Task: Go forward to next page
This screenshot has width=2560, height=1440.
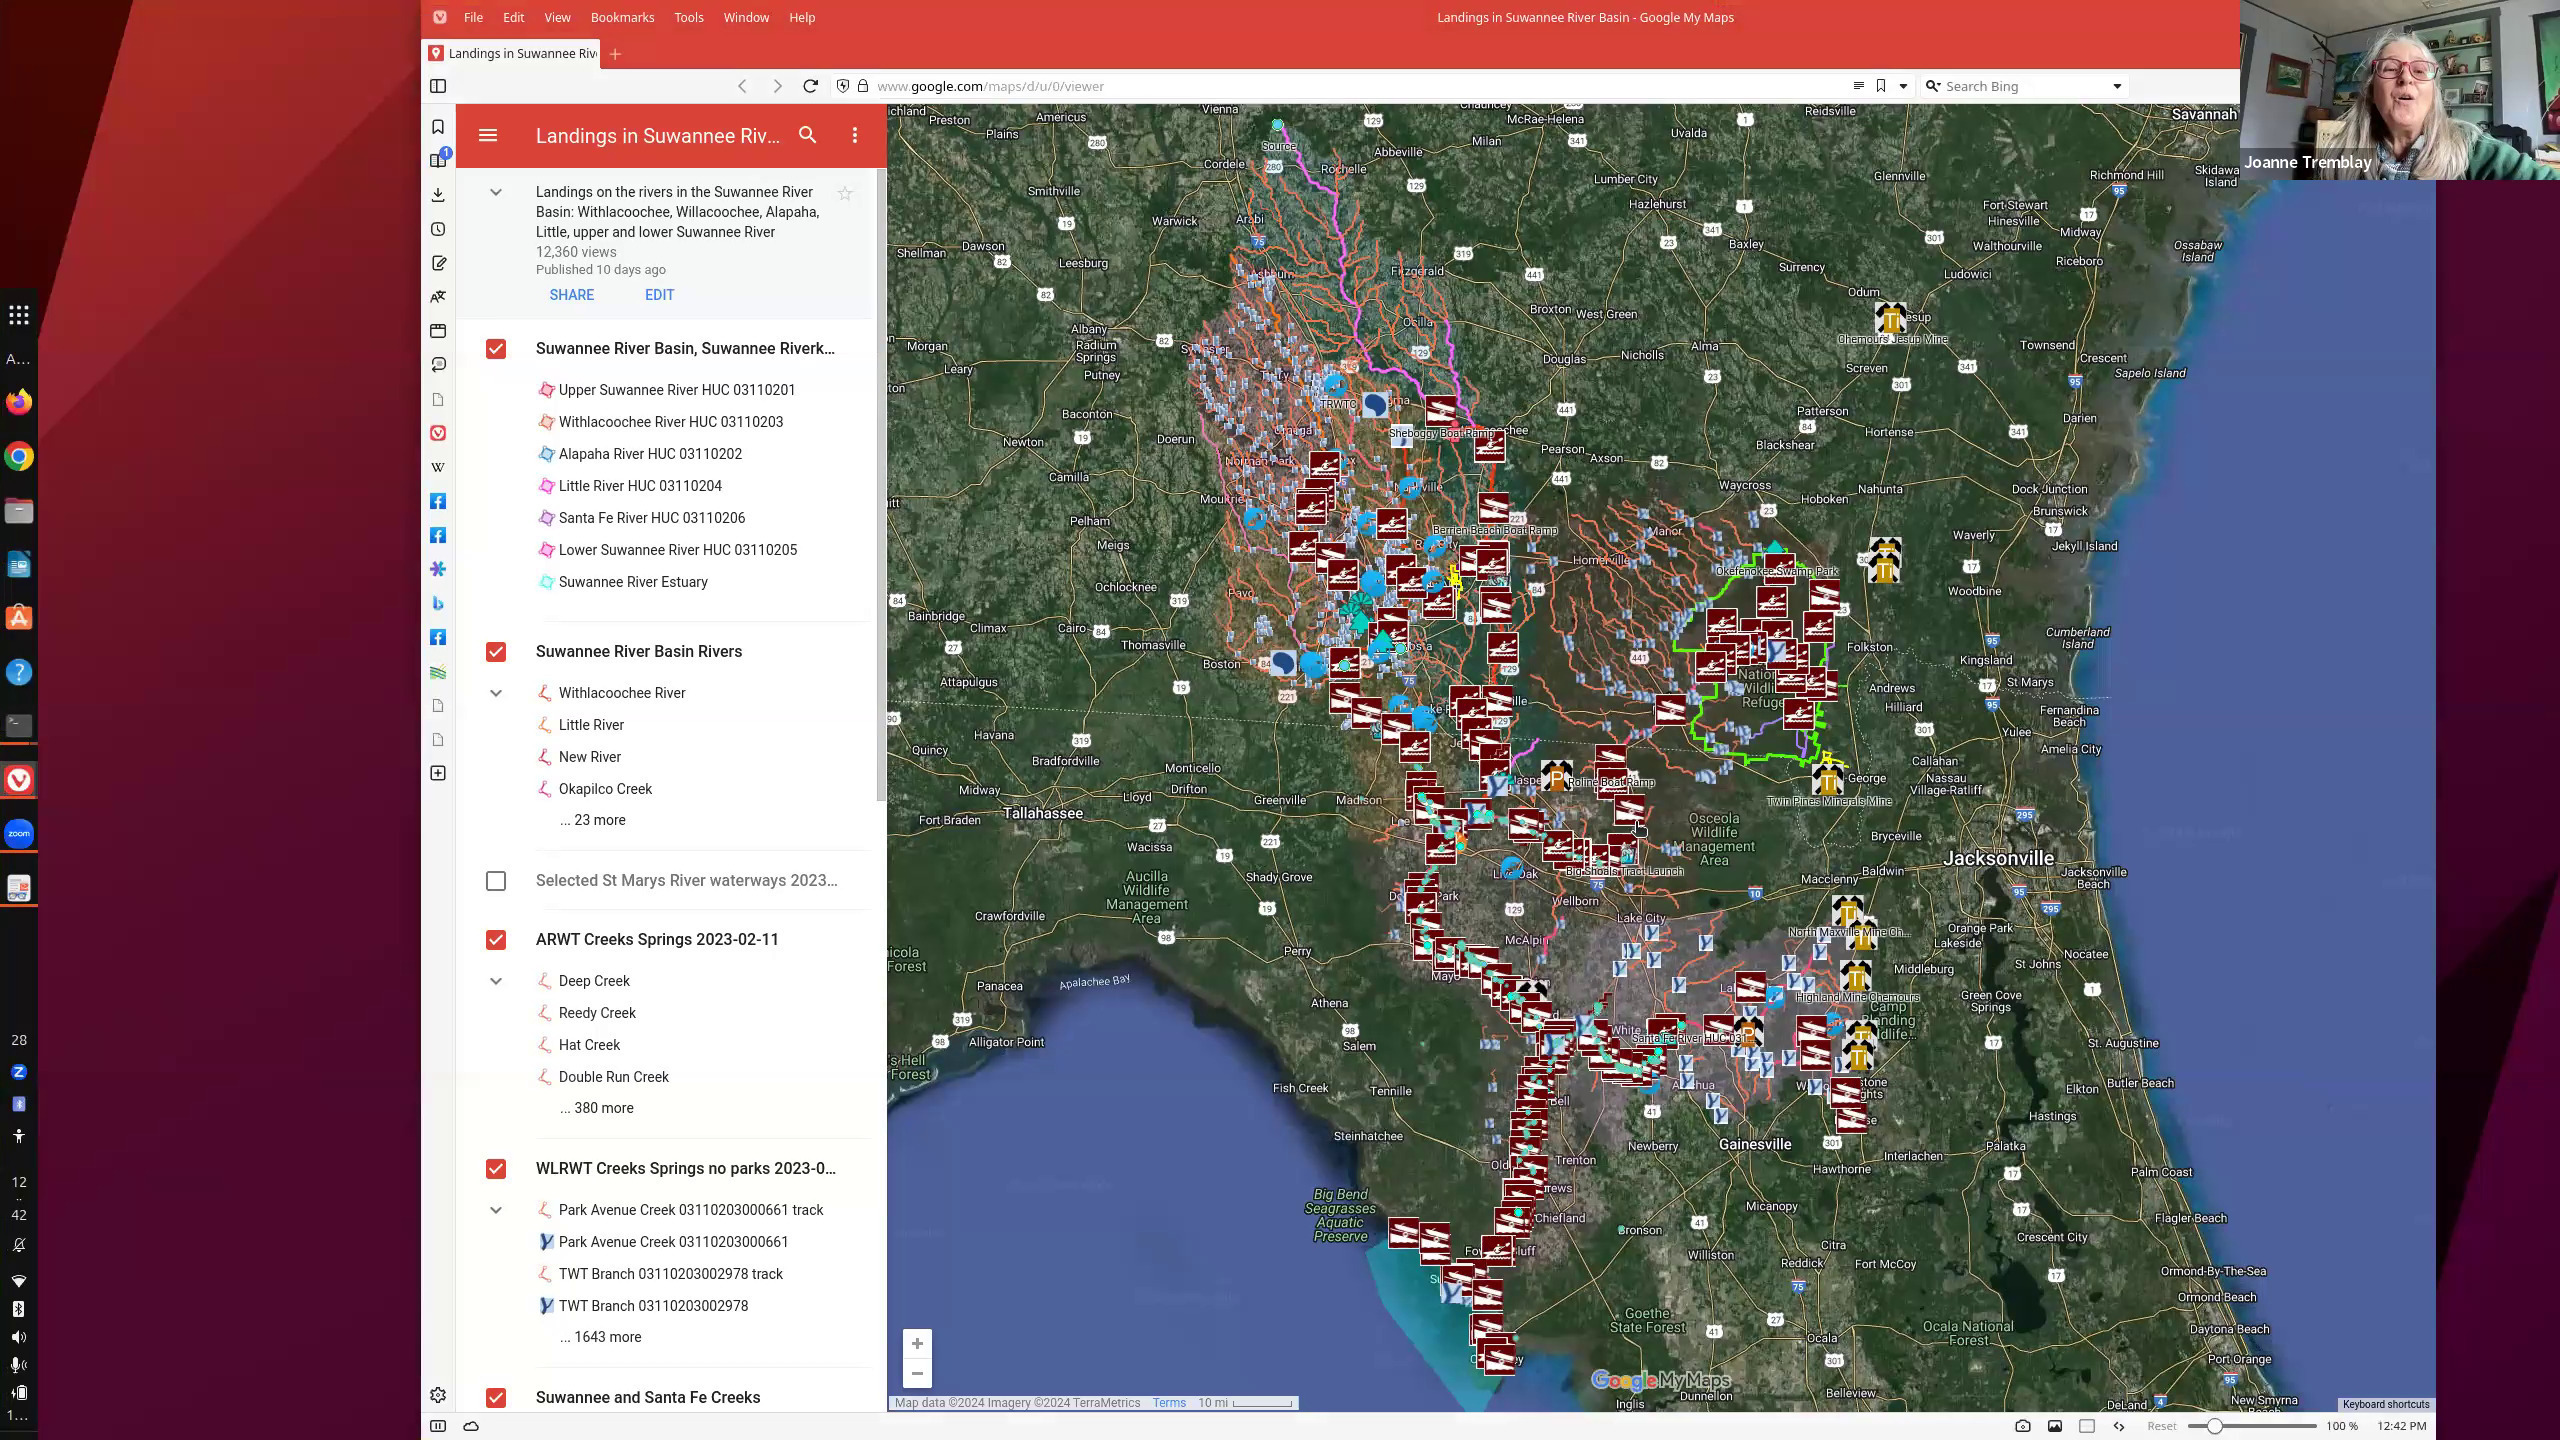Action: coord(777,86)
